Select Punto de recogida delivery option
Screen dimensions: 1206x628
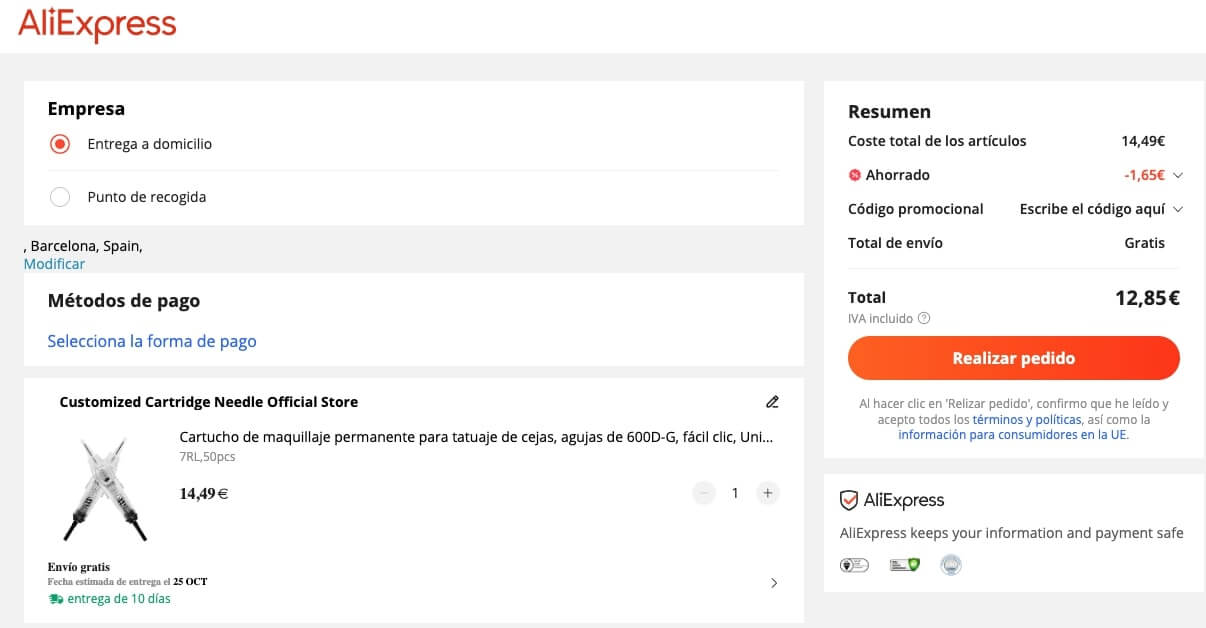click(59, 197)
